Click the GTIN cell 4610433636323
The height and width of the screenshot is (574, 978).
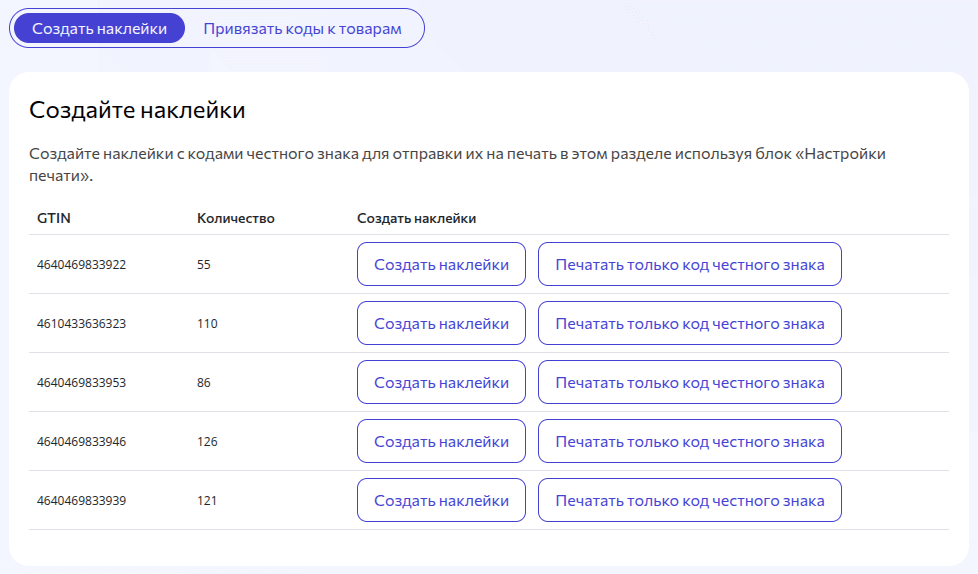pyautogui.click(x=81, y=324)
